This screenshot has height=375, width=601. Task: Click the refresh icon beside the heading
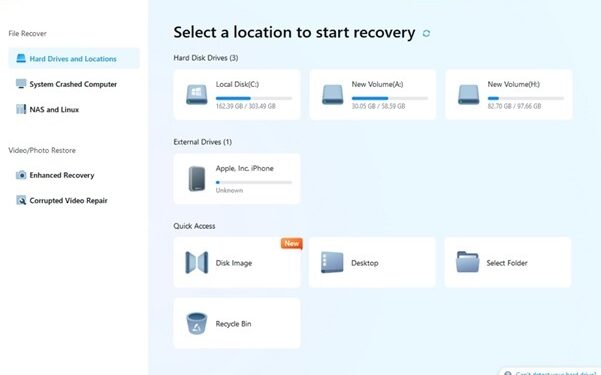point(426,33)
